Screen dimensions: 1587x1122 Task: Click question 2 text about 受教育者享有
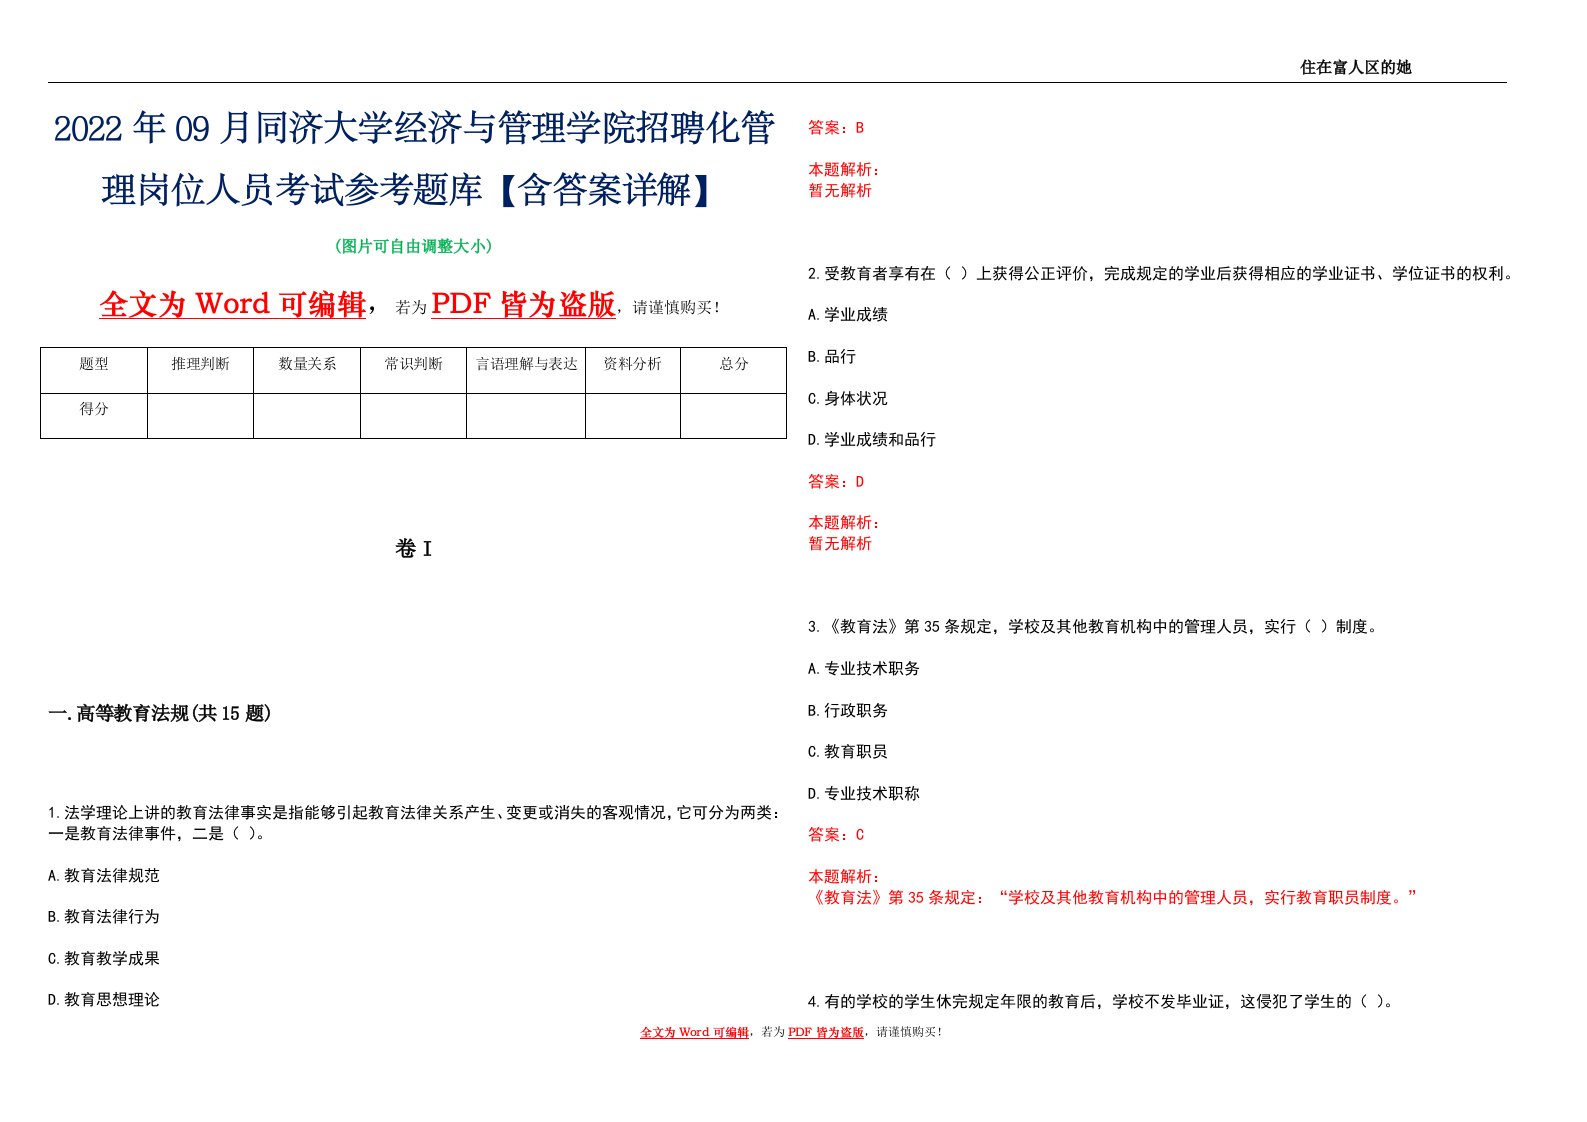pos(1161,273)
